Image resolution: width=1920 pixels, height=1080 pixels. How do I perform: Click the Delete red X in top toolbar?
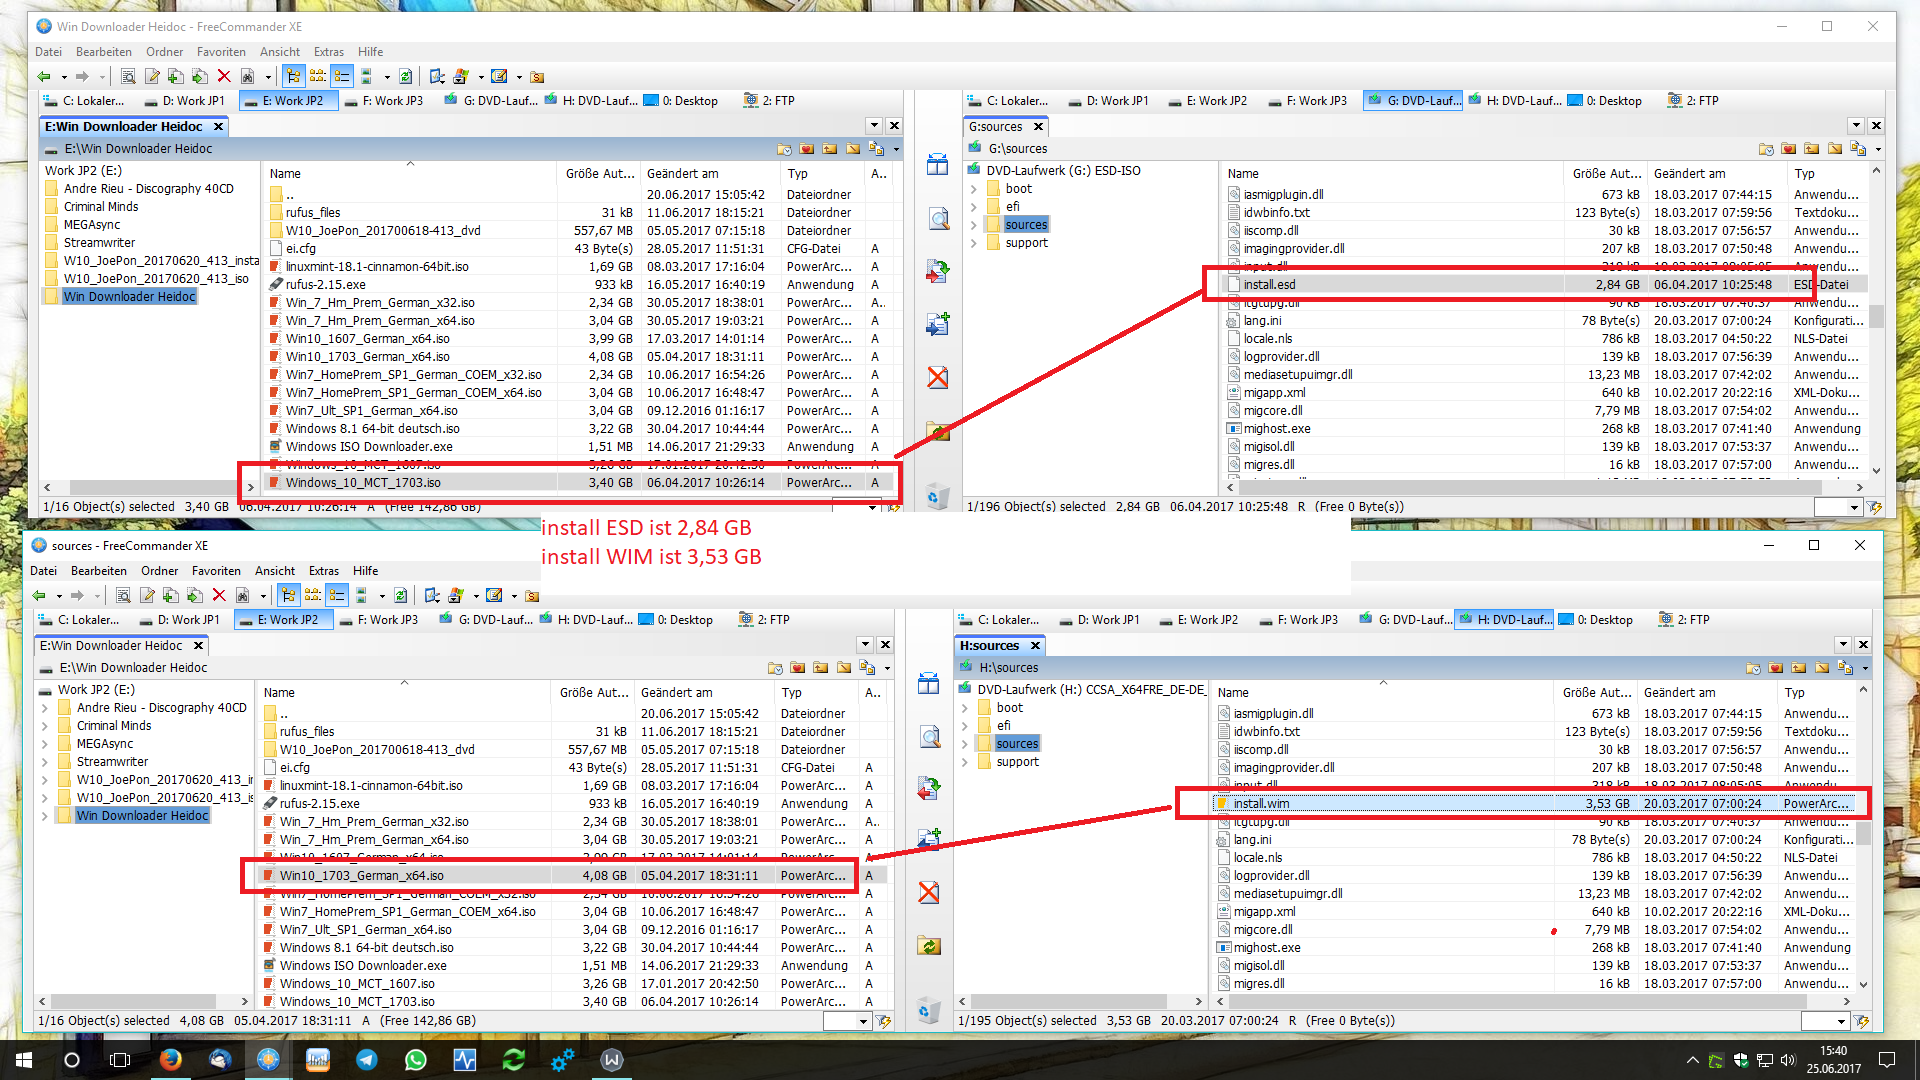click(x=224, y=77)
